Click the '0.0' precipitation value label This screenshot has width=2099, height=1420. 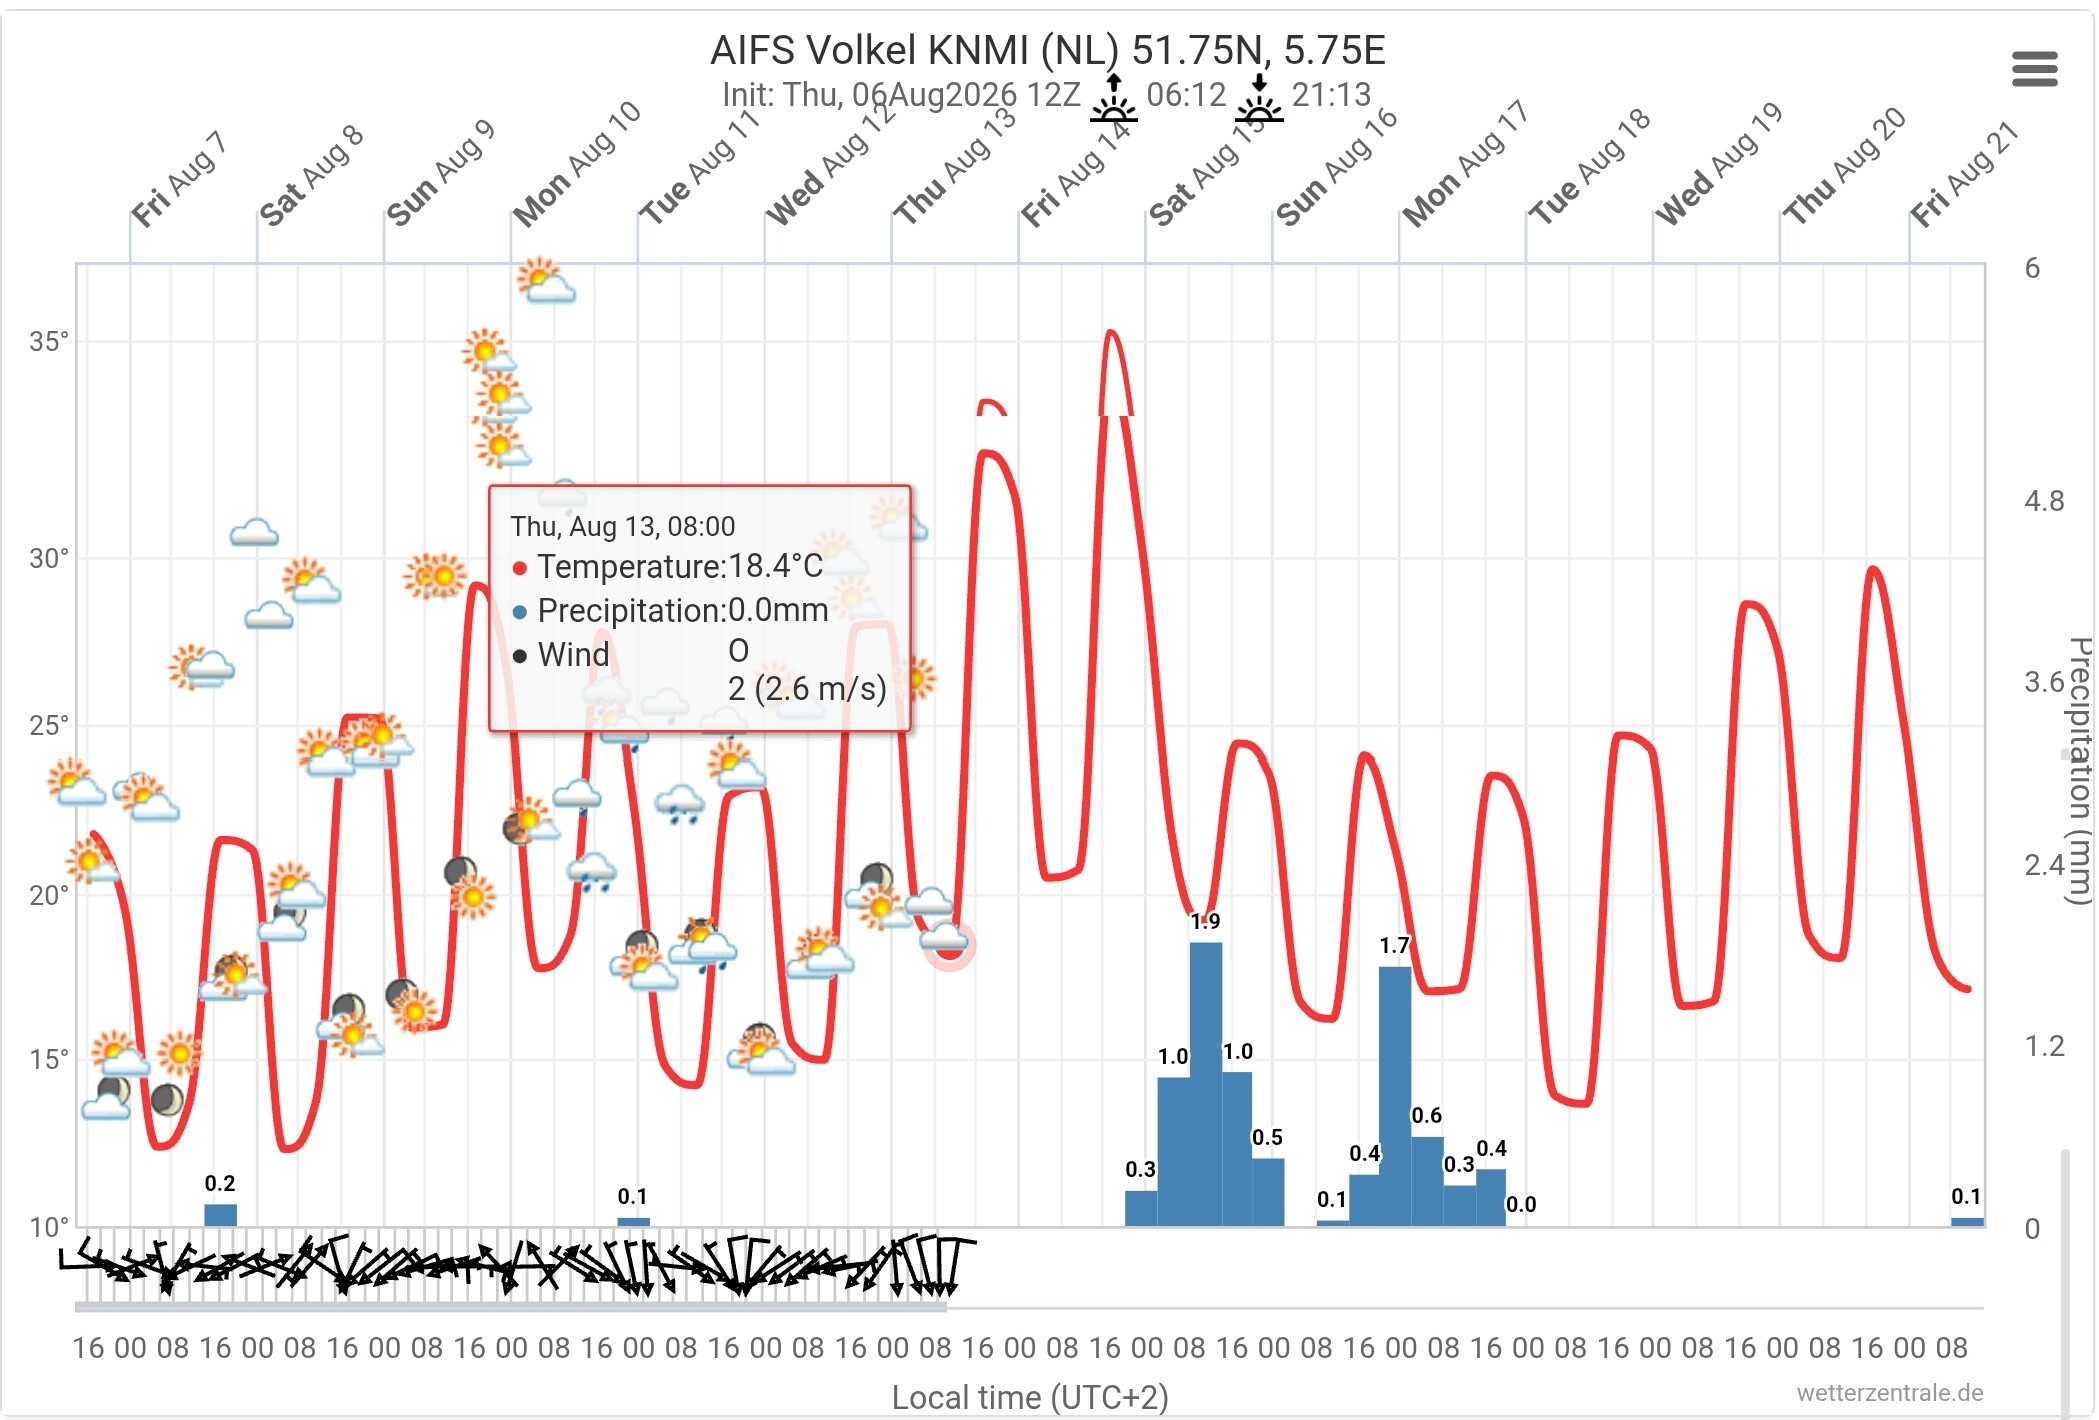click(x=1521, y=1205)
